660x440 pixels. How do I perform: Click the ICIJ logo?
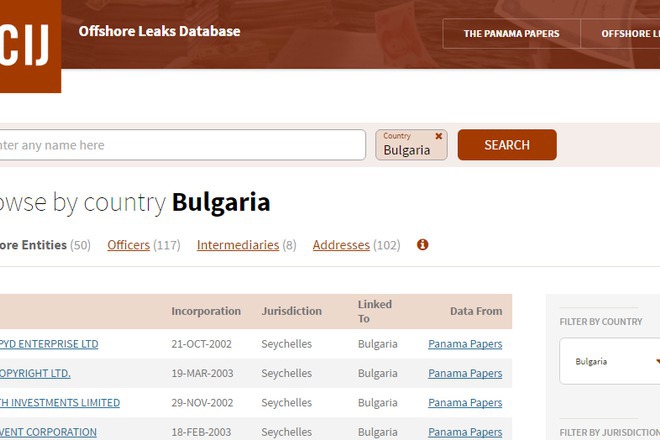click(30, 45)
